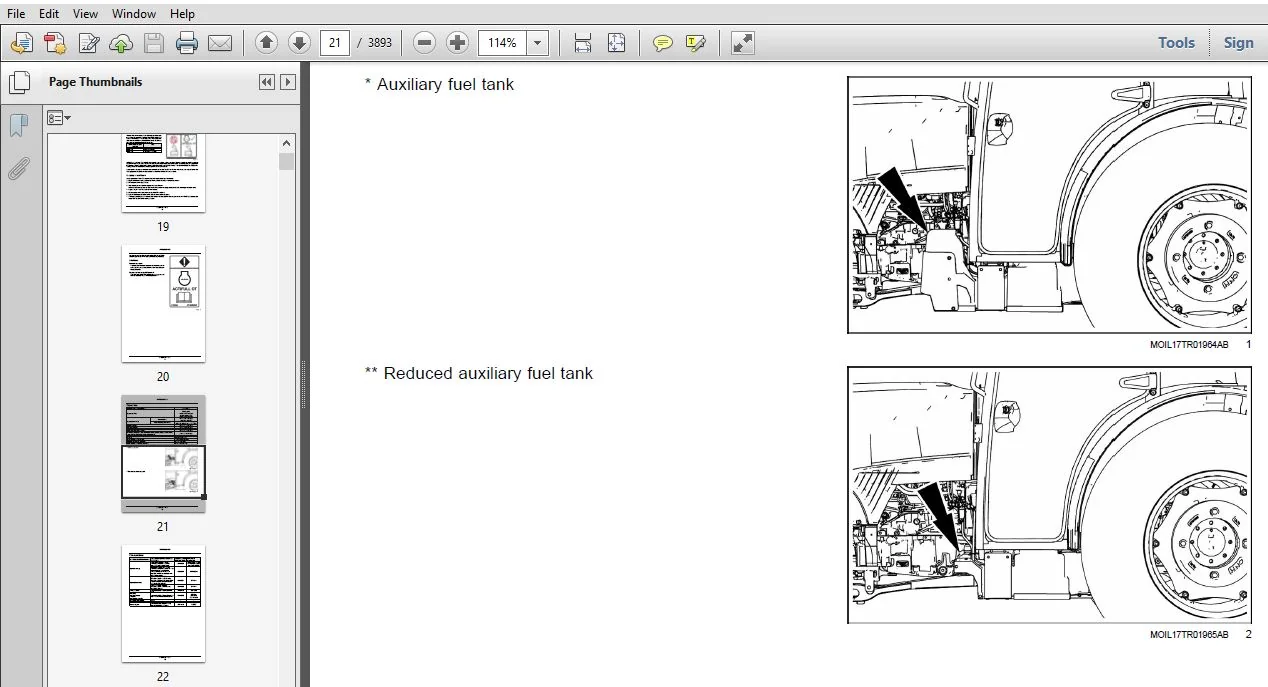1268x687 pixels.
Task: Go to next page arrow
Action: coord(299,43)
